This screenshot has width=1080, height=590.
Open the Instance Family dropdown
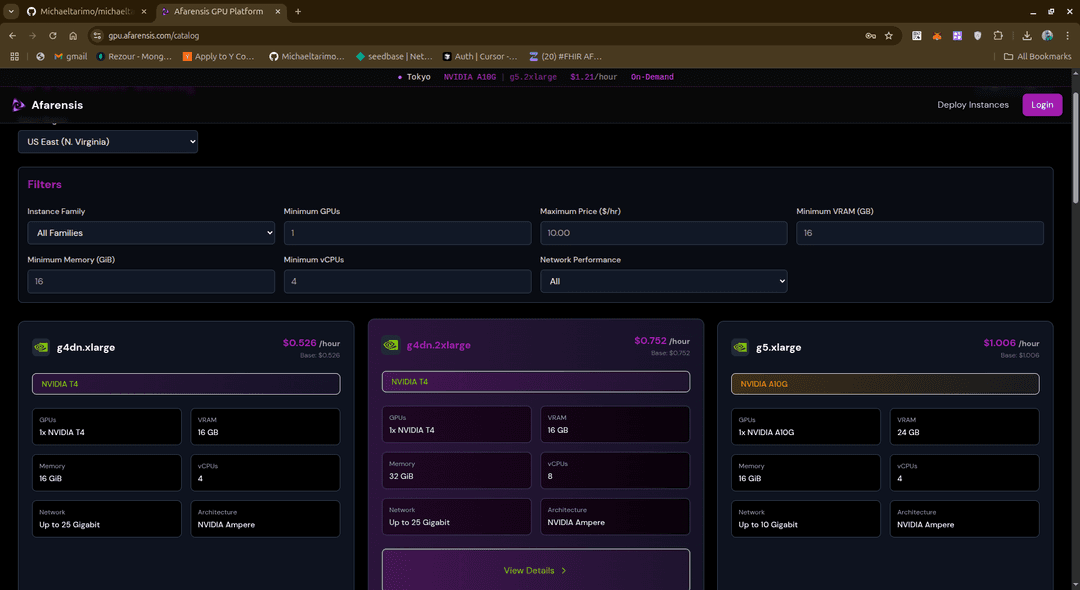click(x=151, y=232)
